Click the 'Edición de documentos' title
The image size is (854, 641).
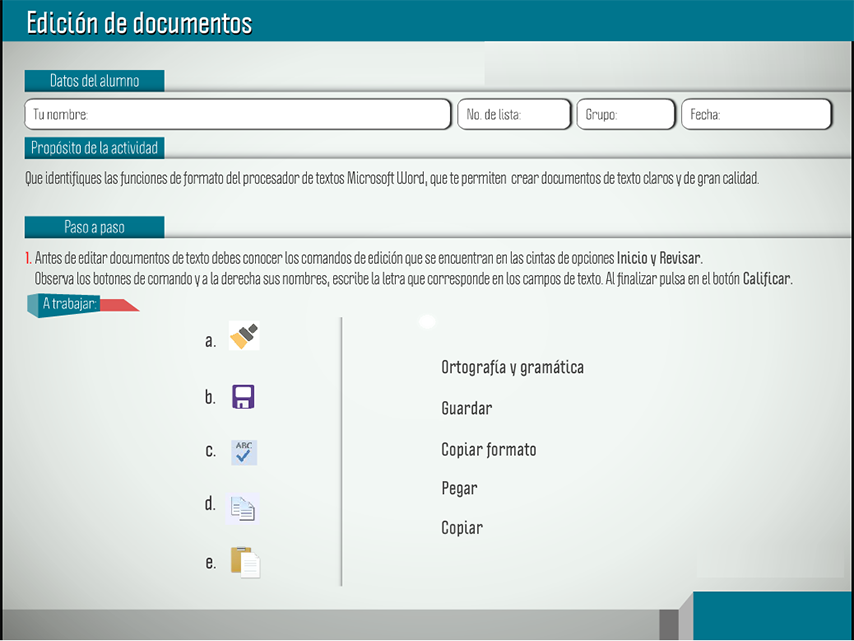point(139,23)
